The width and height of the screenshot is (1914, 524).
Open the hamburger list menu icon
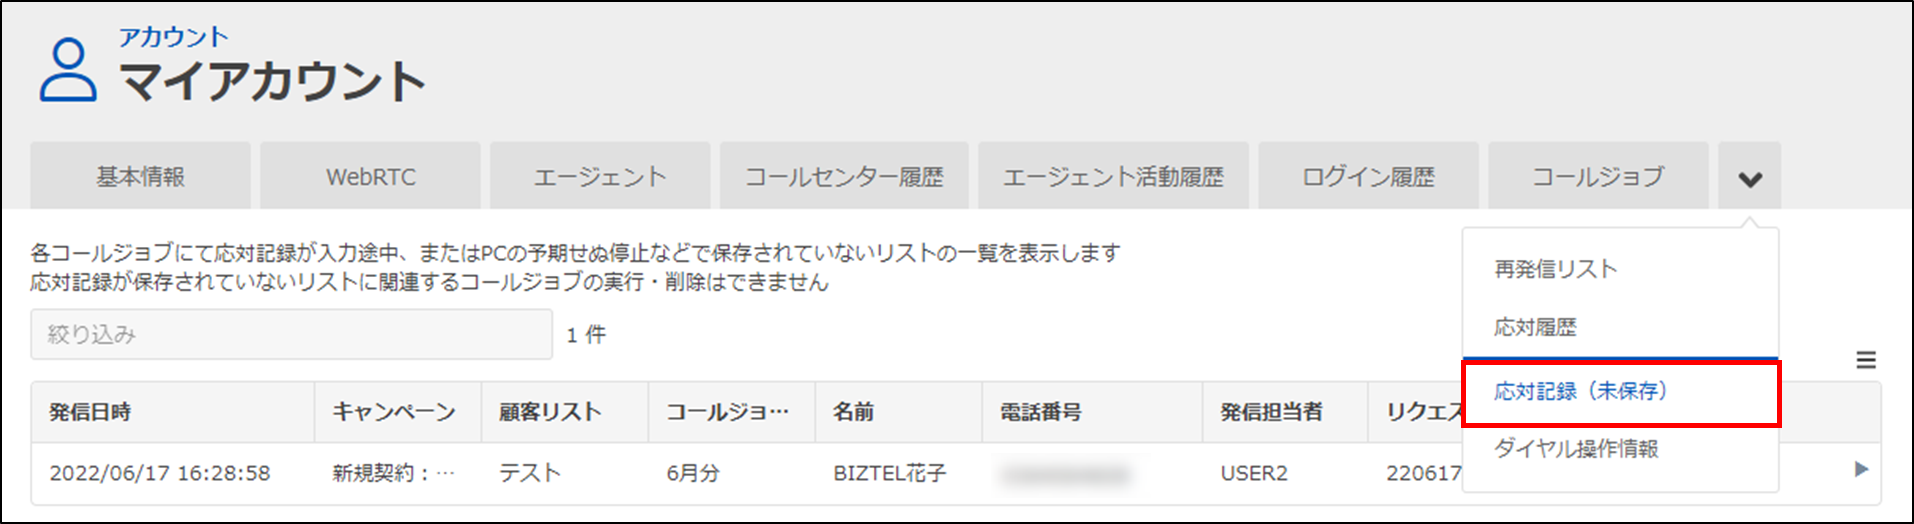pyautogui.click(x=1866, y=360)
